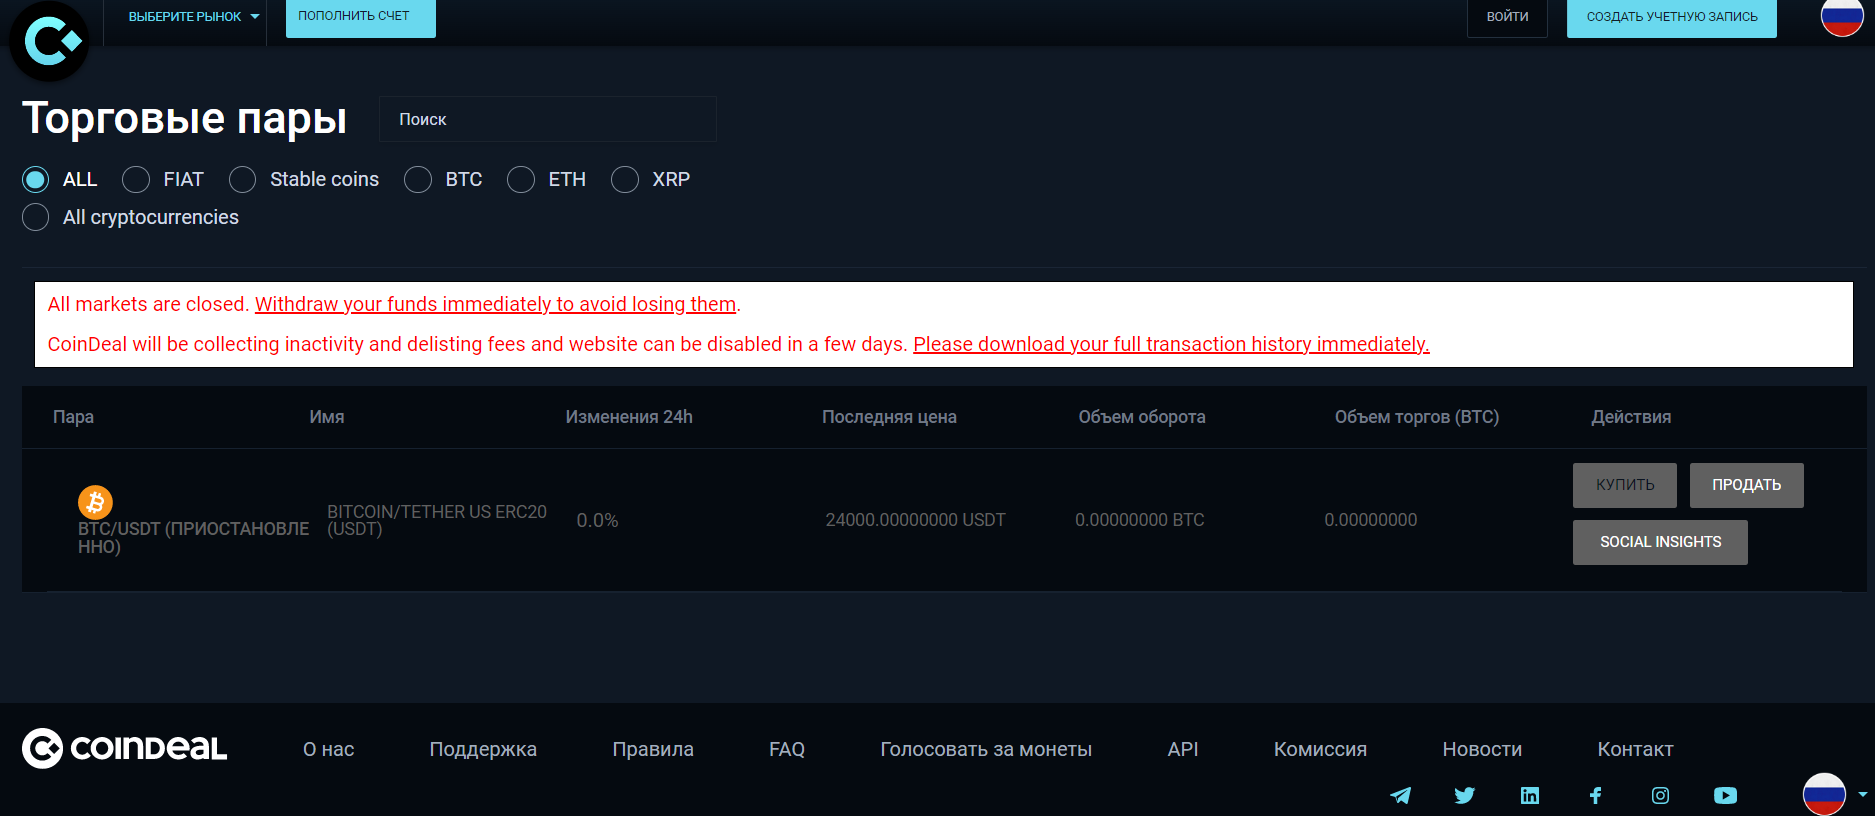Focus the Поиск search field
The height and width of the screenshot is (816, 1875).
(548, 119)
